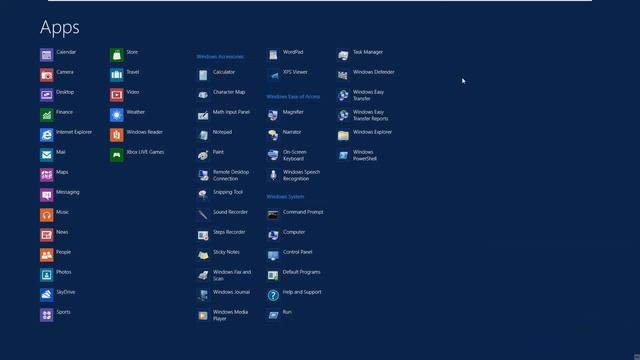Select the Windows Ease of Access header
The width and height of the screenshot is (640, 360).
[x=293, y=96]
